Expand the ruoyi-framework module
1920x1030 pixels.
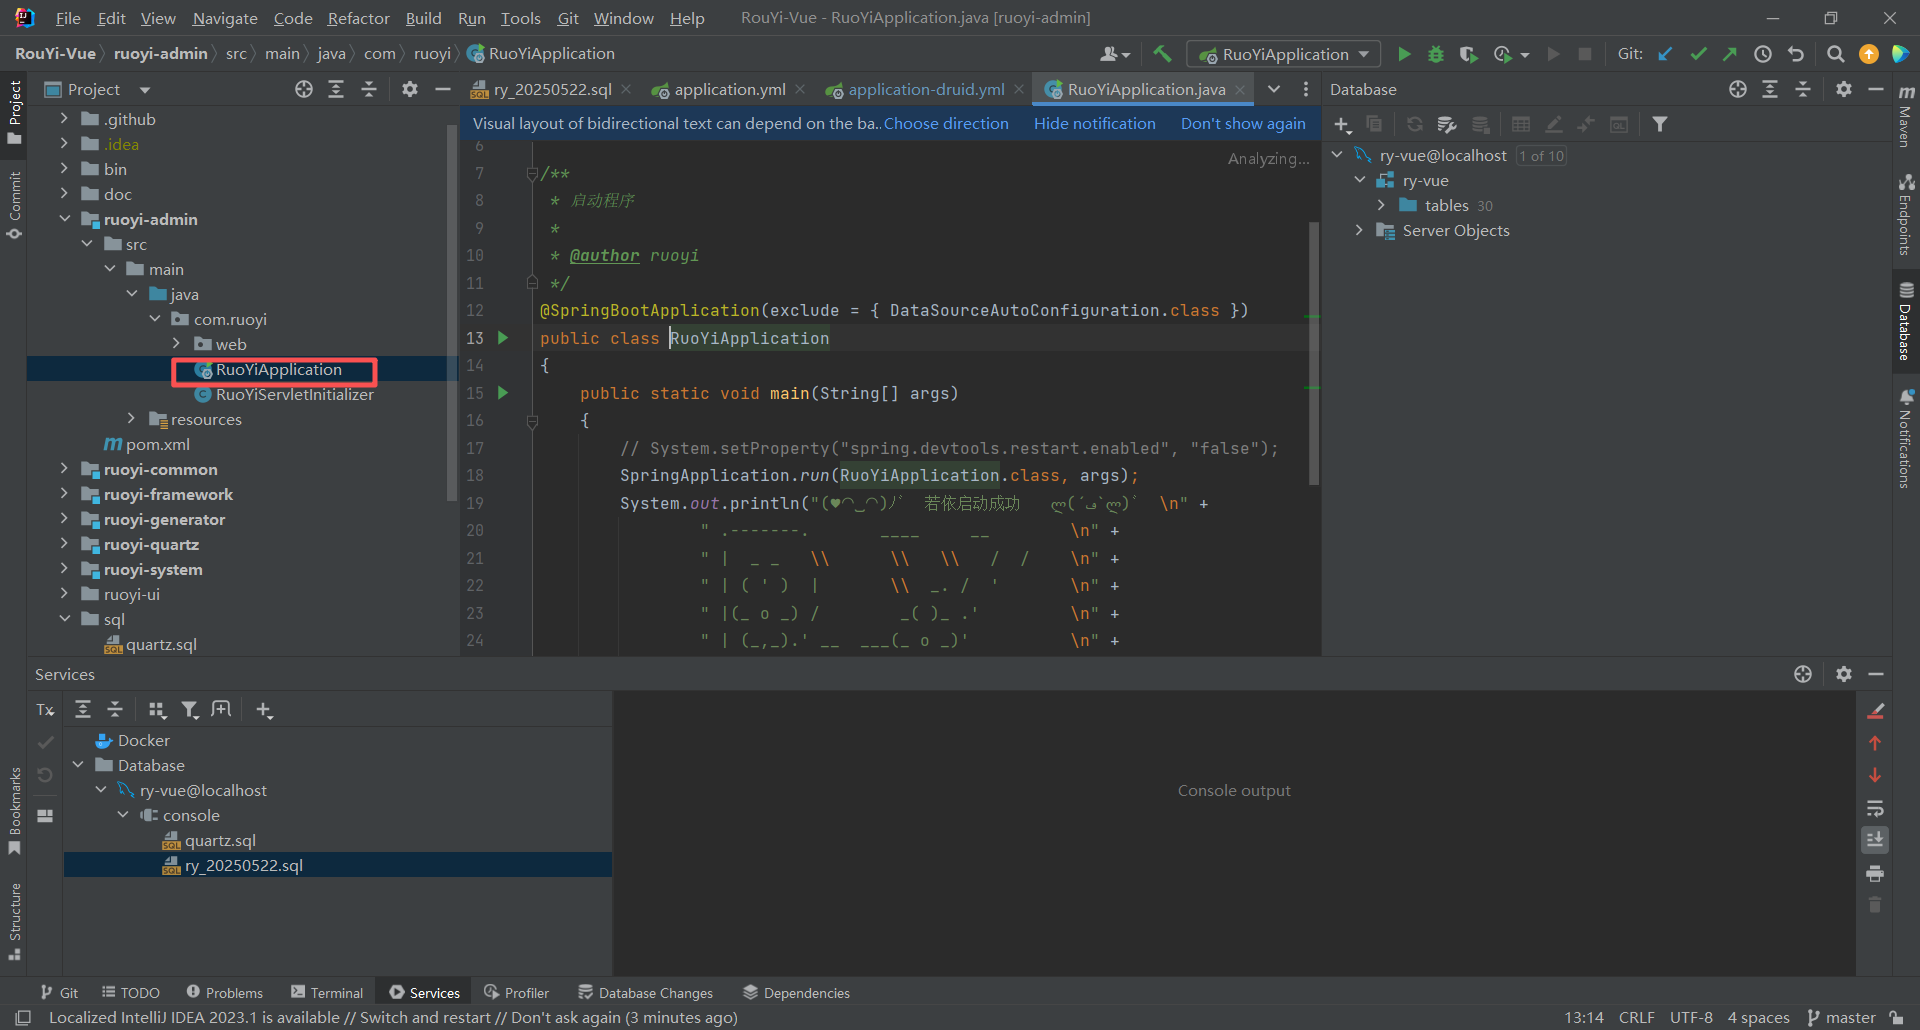(x=64, y=494)
